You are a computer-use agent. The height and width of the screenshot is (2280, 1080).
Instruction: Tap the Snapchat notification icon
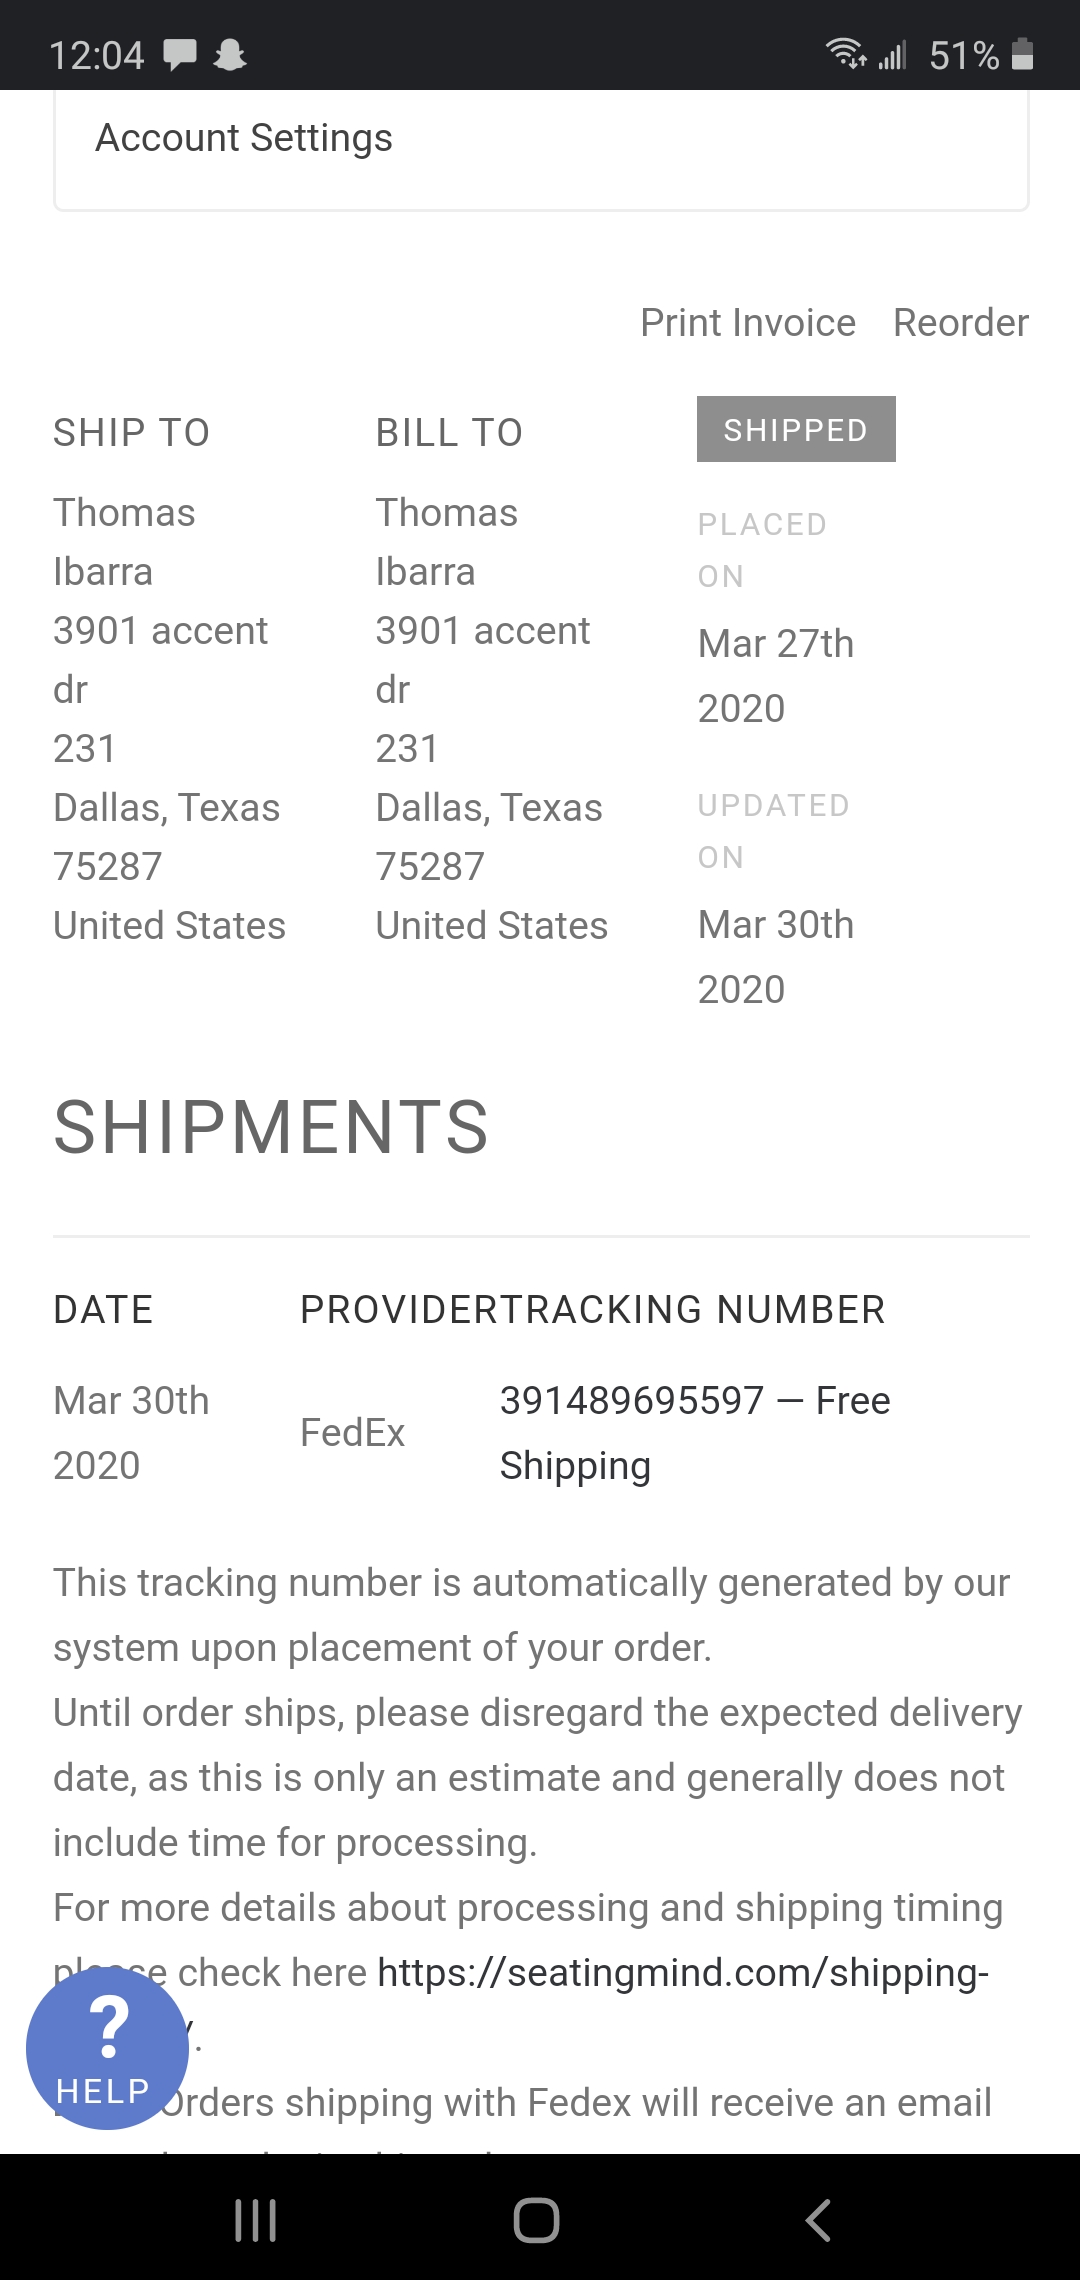coord(230,54)
